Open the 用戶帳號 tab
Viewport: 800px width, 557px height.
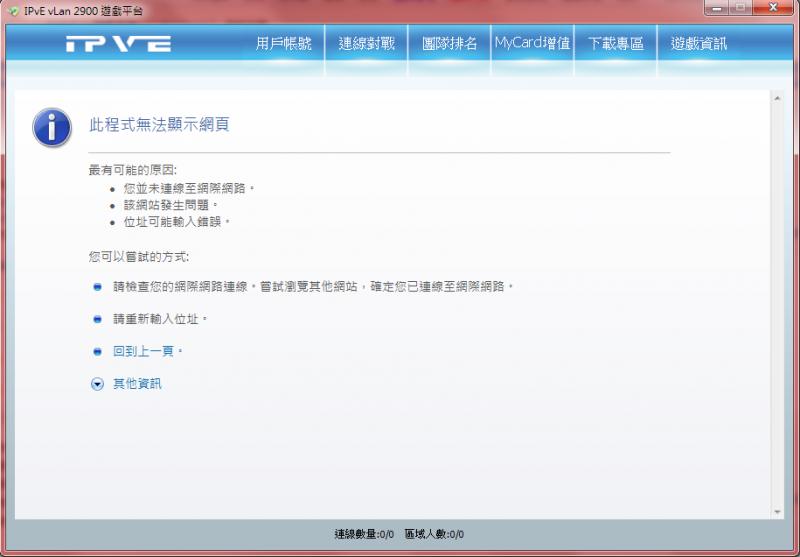click(283, 44)
